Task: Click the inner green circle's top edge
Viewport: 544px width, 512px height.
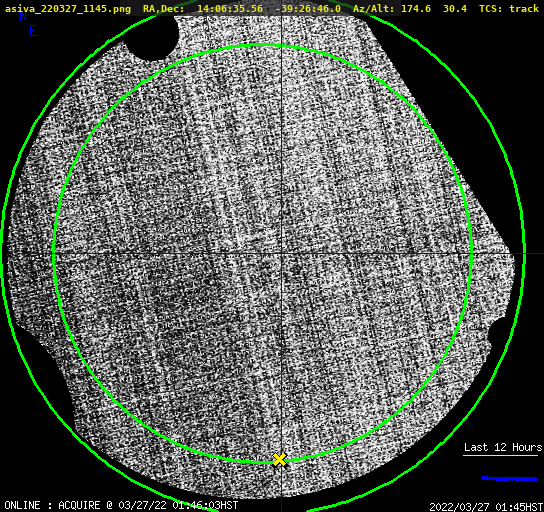Action: (263, 45)
